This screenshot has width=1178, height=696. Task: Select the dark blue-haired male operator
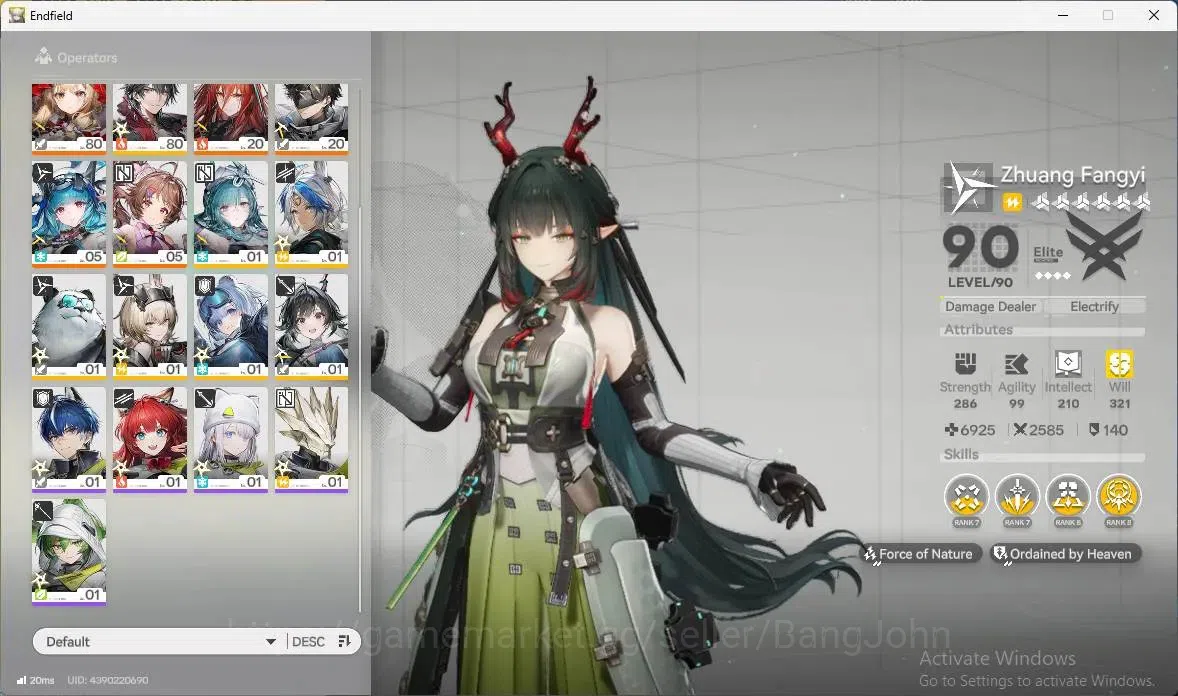[69, 439]
